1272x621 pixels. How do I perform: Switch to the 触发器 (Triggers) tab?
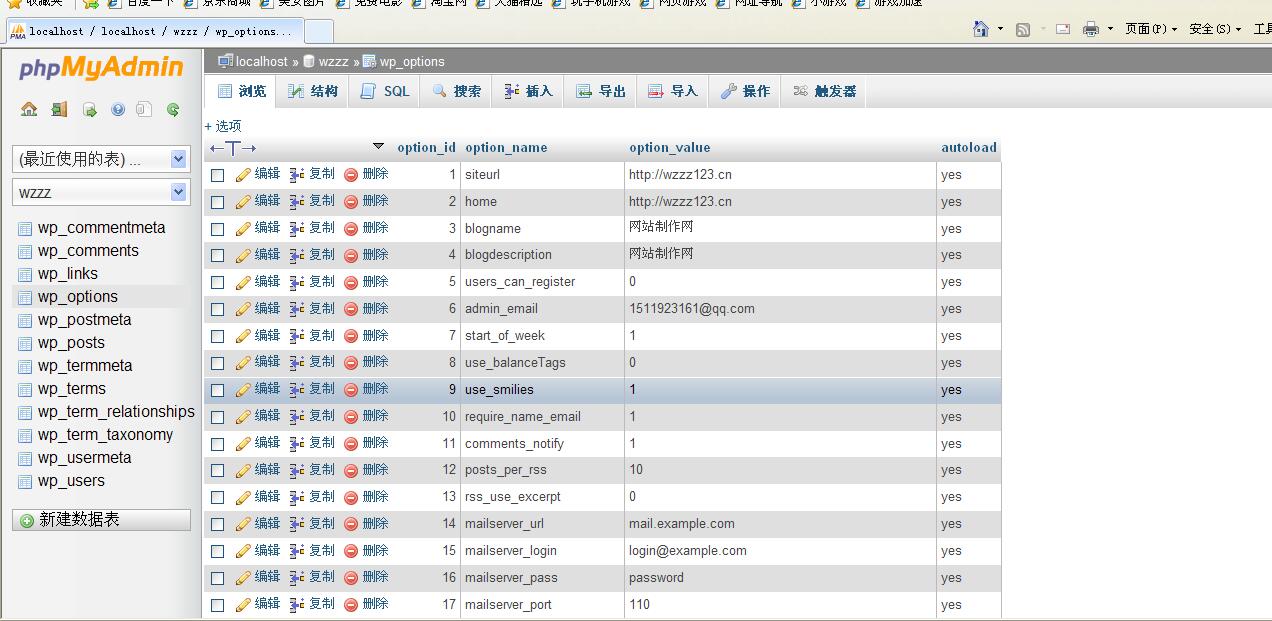point(825,91)
